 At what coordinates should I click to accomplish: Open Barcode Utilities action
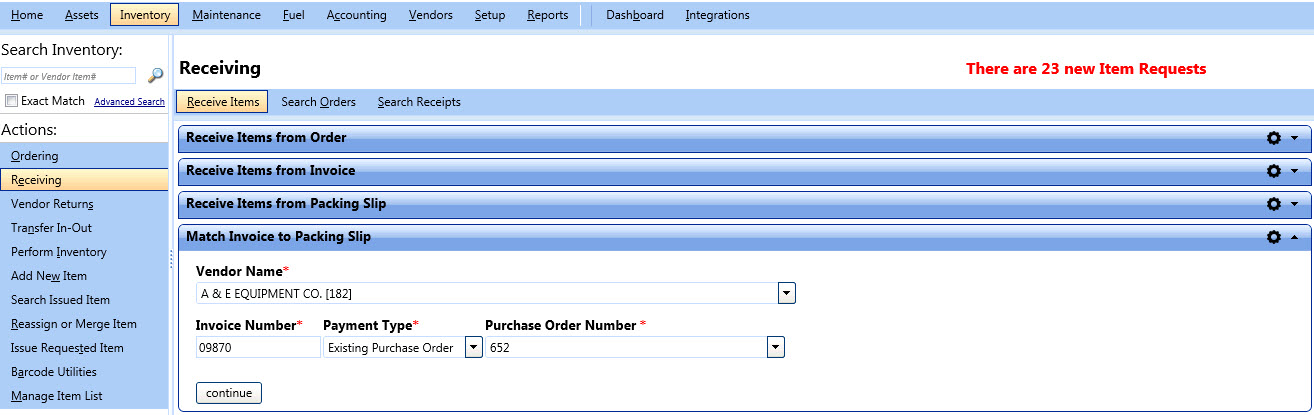84,372
